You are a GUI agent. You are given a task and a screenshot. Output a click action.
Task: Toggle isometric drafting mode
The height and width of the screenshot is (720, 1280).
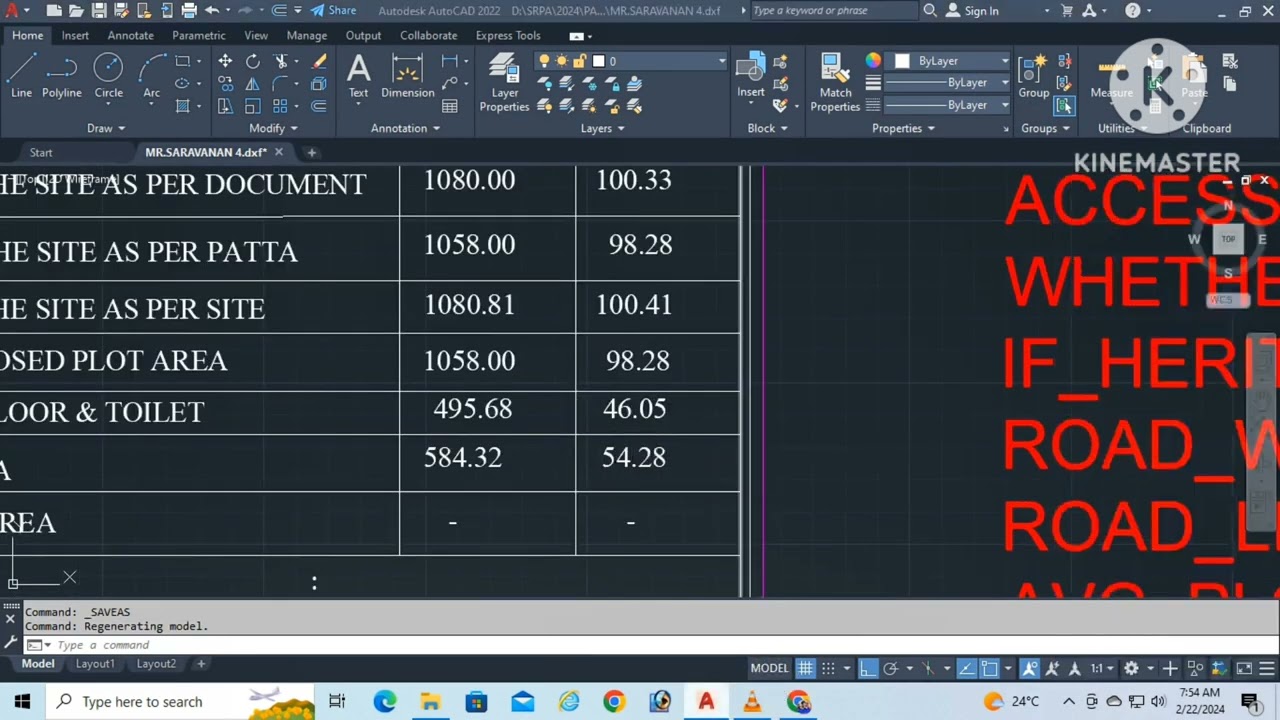[928, 668]
